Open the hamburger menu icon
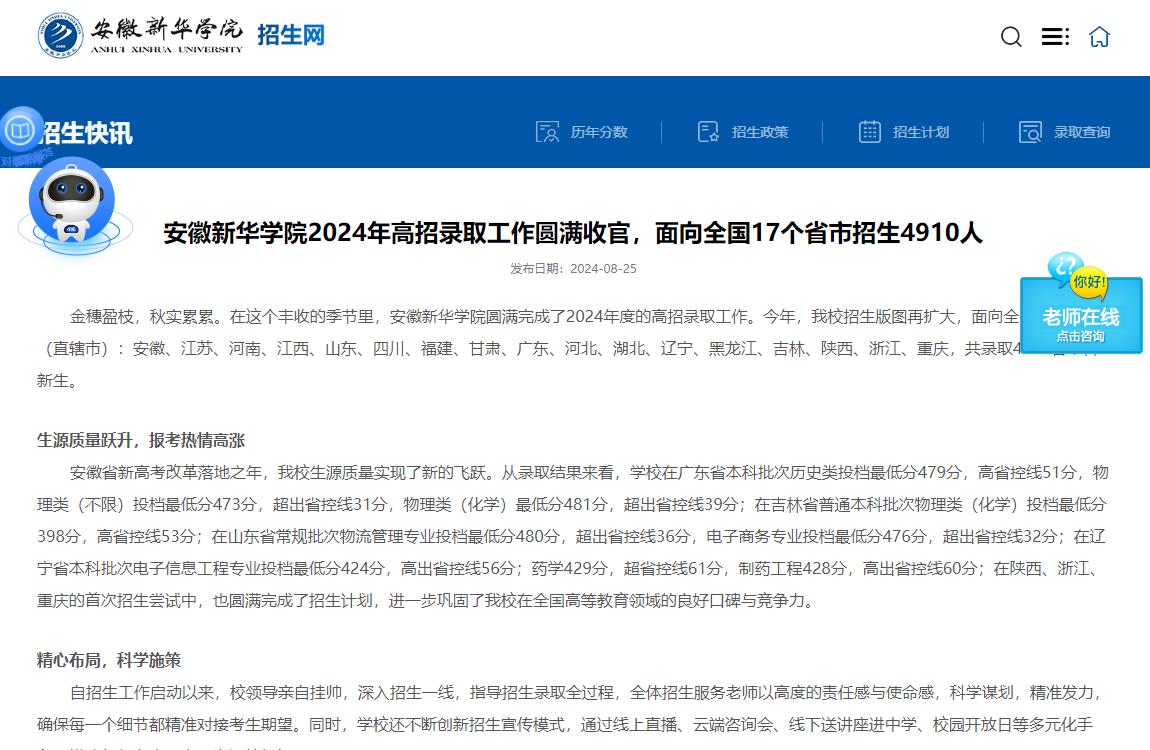1150x750 pixels. click(x=1054, y=36)
